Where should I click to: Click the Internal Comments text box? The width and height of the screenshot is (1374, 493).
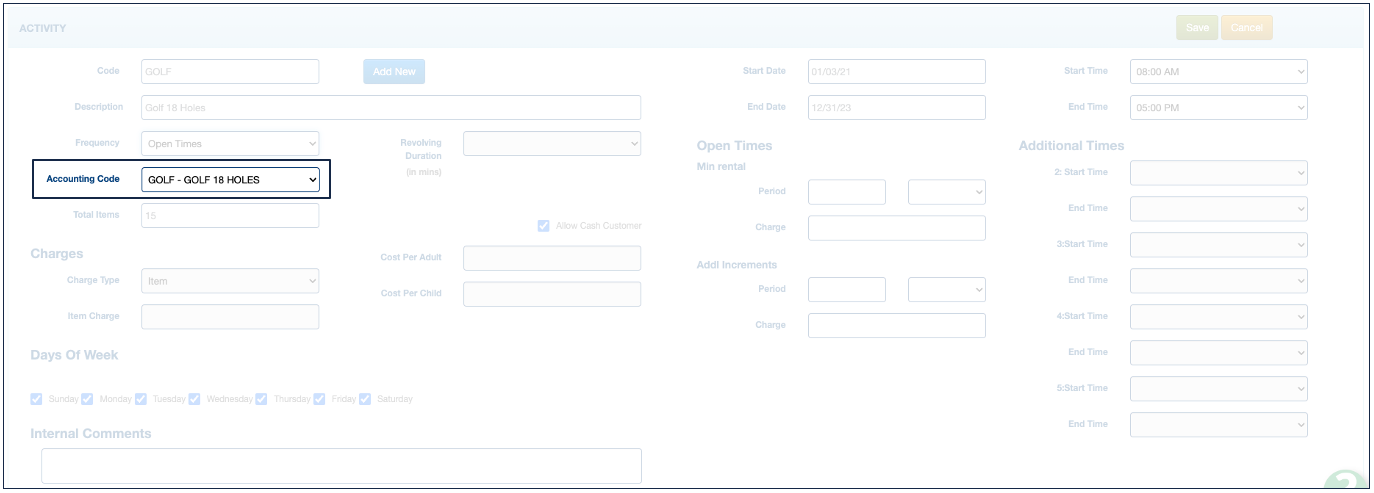pos(340,466)
